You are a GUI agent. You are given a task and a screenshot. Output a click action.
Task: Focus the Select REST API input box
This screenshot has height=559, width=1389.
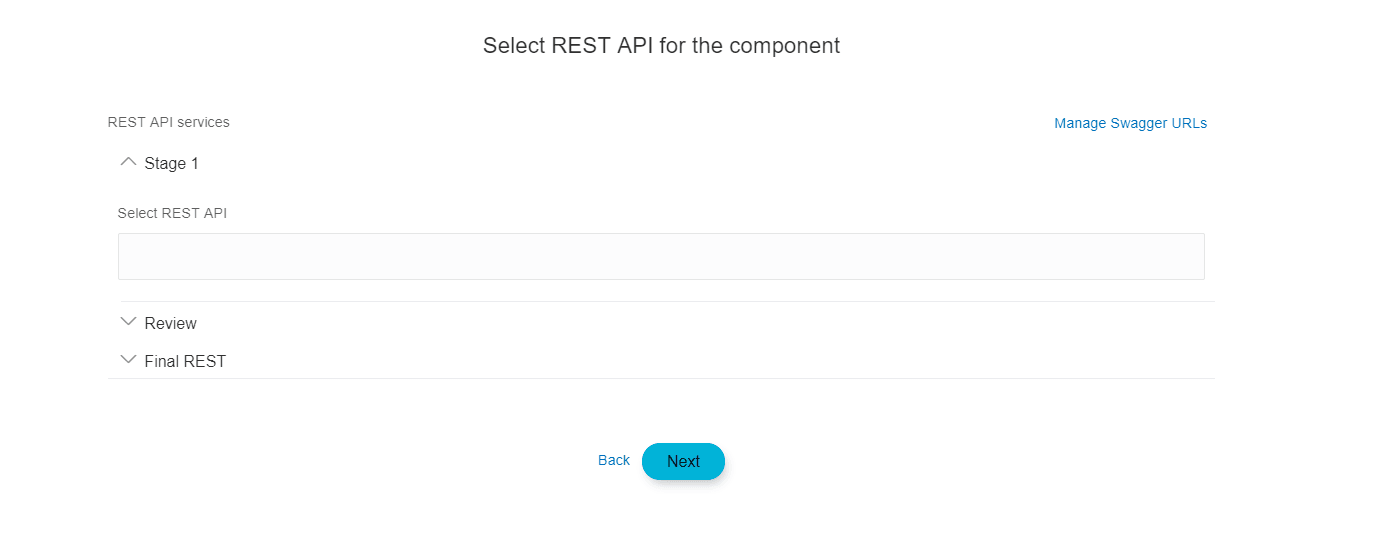point(660,256)
